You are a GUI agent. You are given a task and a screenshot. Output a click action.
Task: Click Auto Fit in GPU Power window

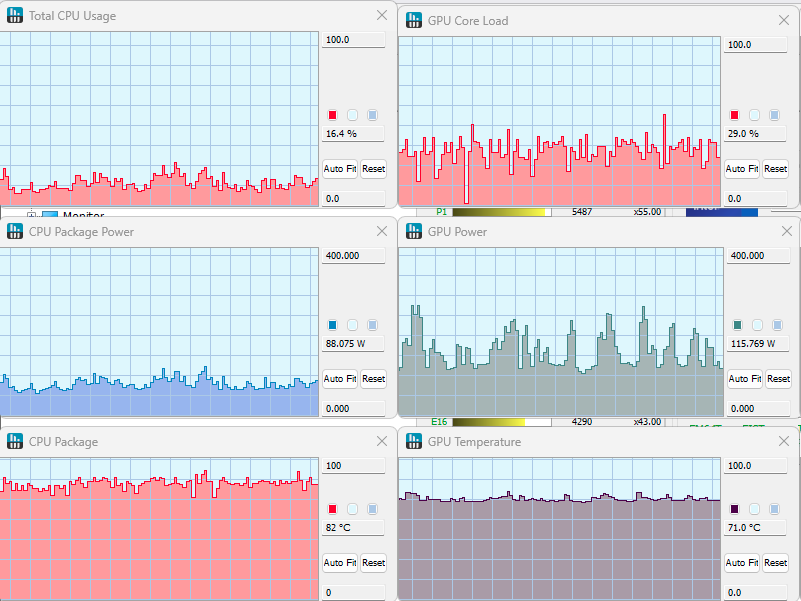click(x=745, y=379)
